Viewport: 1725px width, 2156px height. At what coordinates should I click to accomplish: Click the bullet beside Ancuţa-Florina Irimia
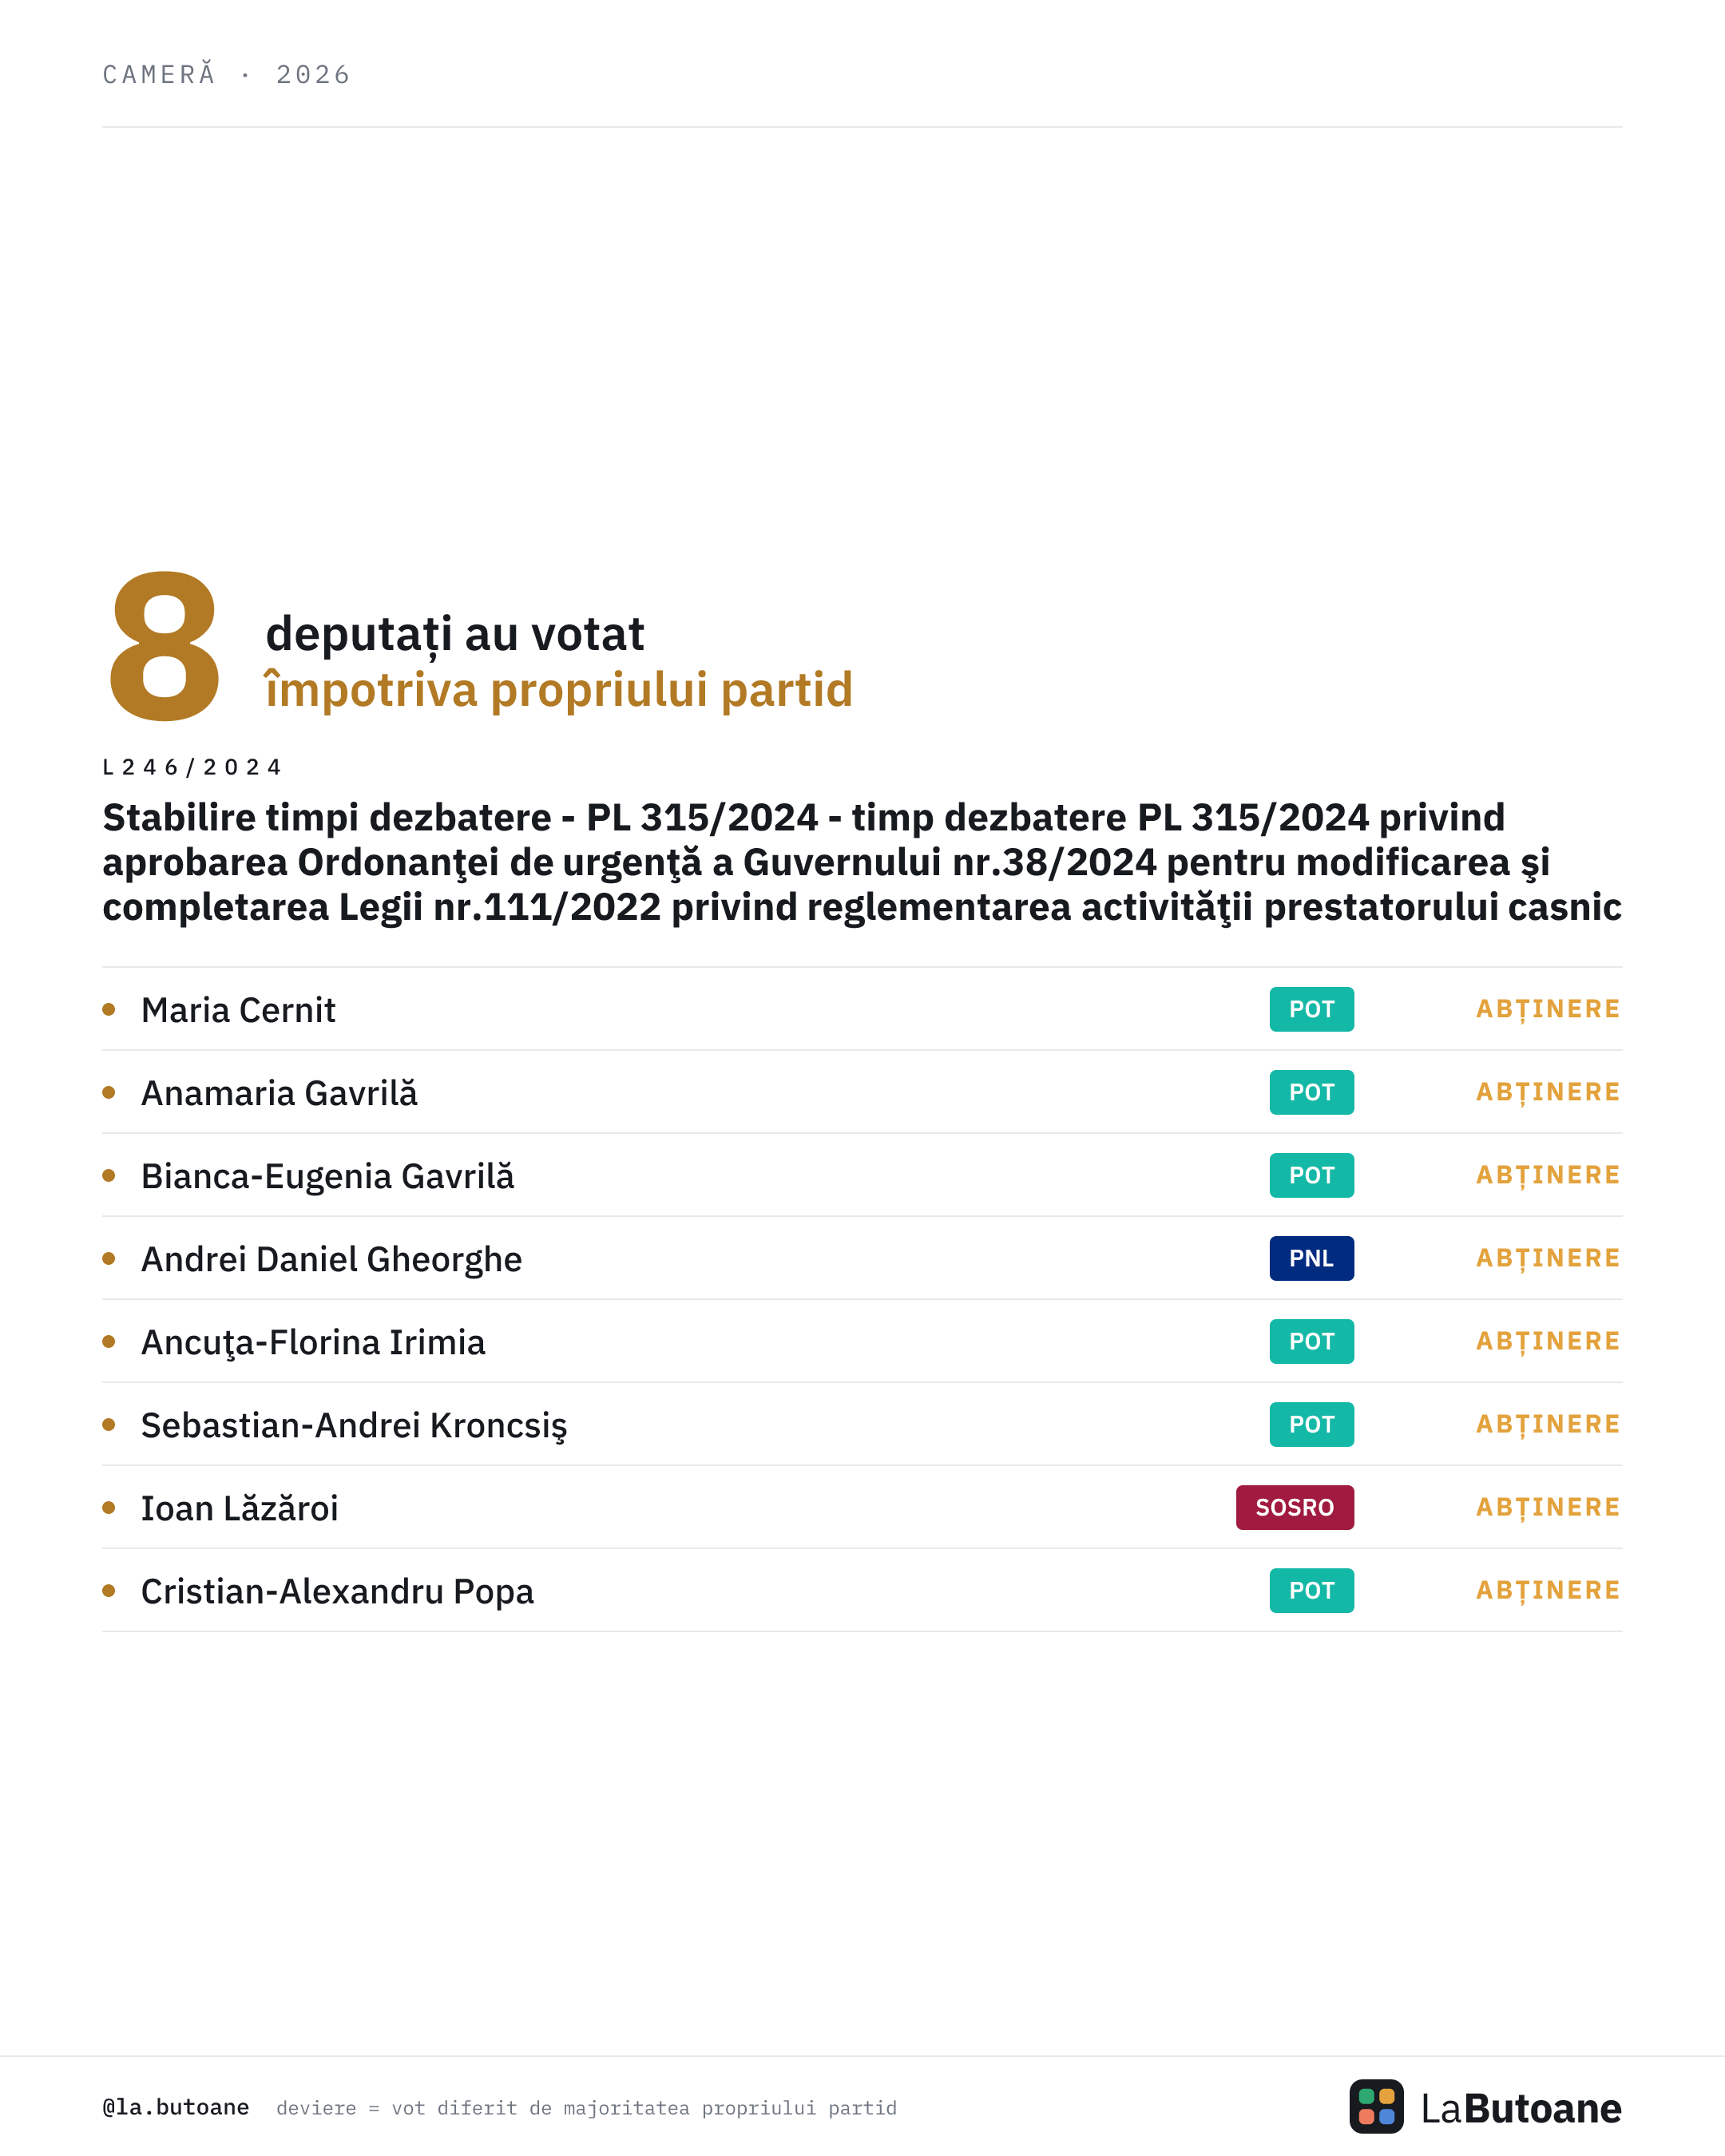(x=109, y=1341)
